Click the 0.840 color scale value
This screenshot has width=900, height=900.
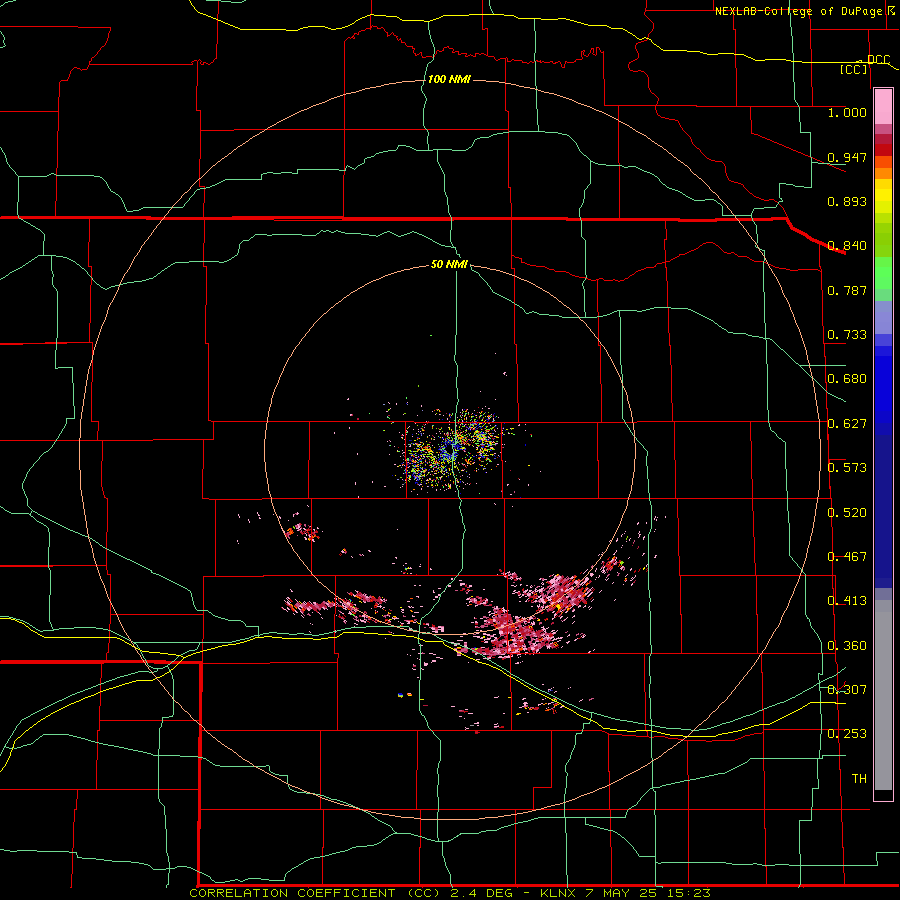tap(847, 246)
